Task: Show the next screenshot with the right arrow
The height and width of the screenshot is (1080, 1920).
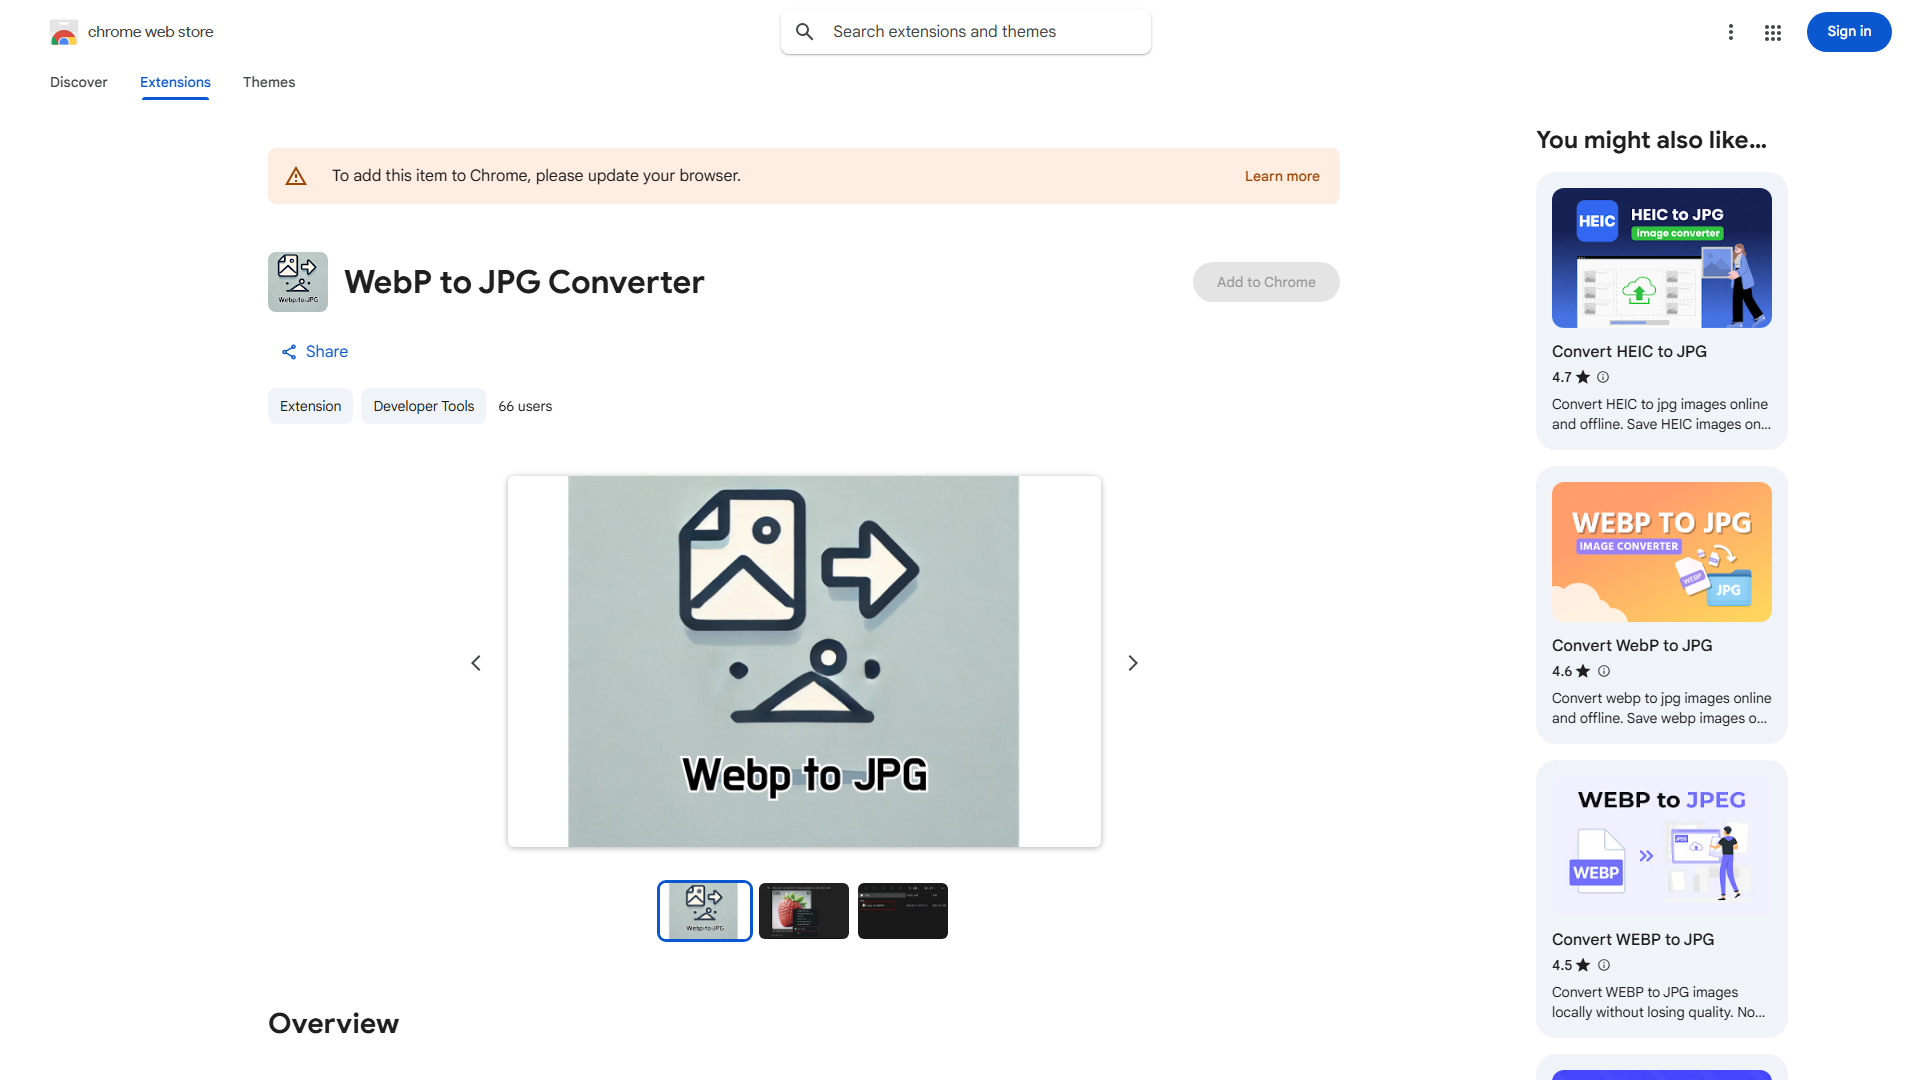Action: pos(1132,662)
